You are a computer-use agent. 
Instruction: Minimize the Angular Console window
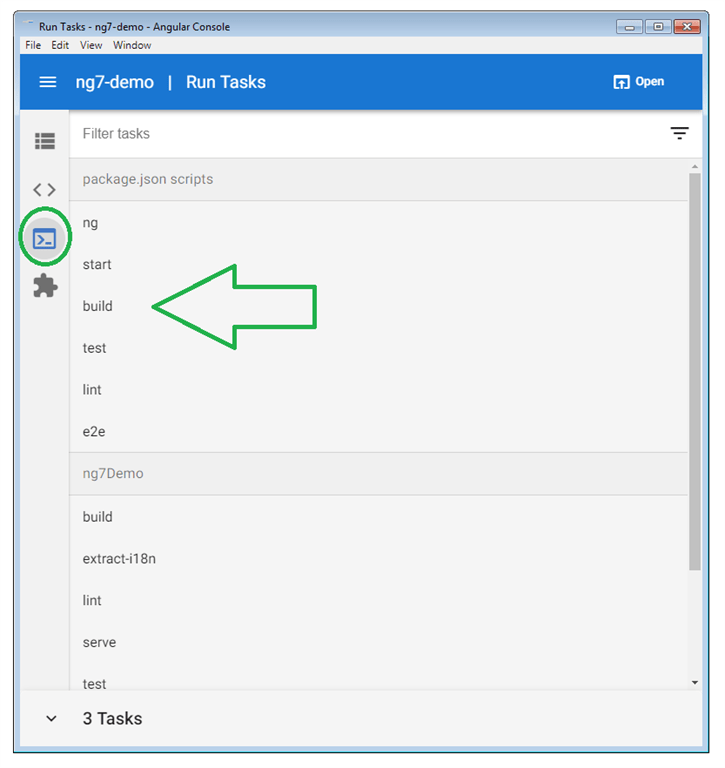629,27
